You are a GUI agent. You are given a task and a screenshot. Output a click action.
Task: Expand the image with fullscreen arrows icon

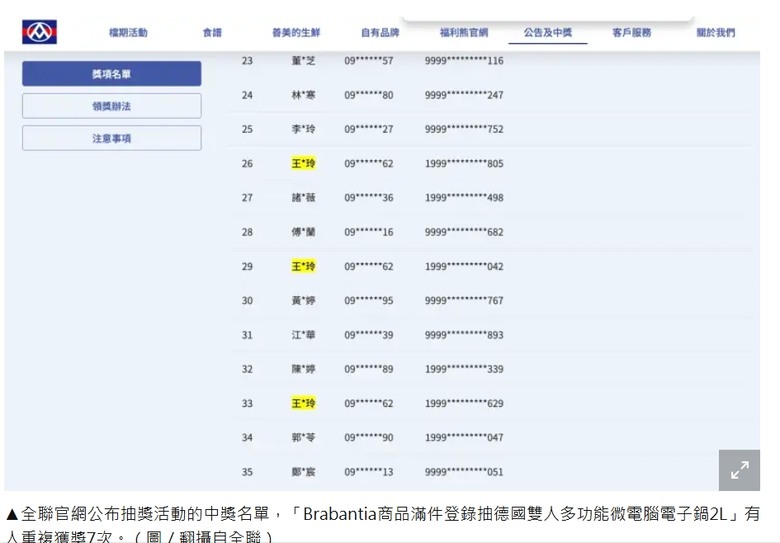[x=739, y=470]
